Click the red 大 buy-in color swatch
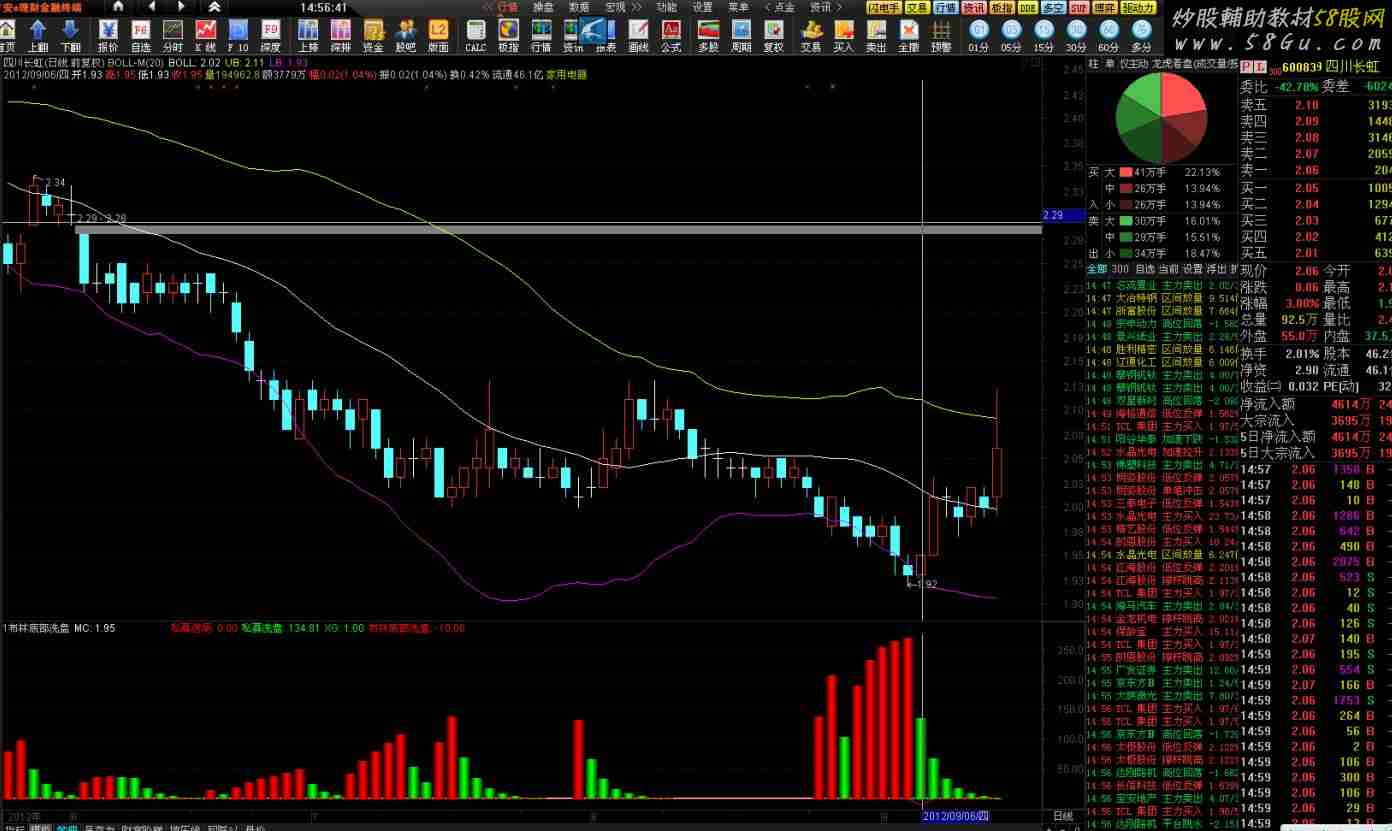 (1126, 172)
